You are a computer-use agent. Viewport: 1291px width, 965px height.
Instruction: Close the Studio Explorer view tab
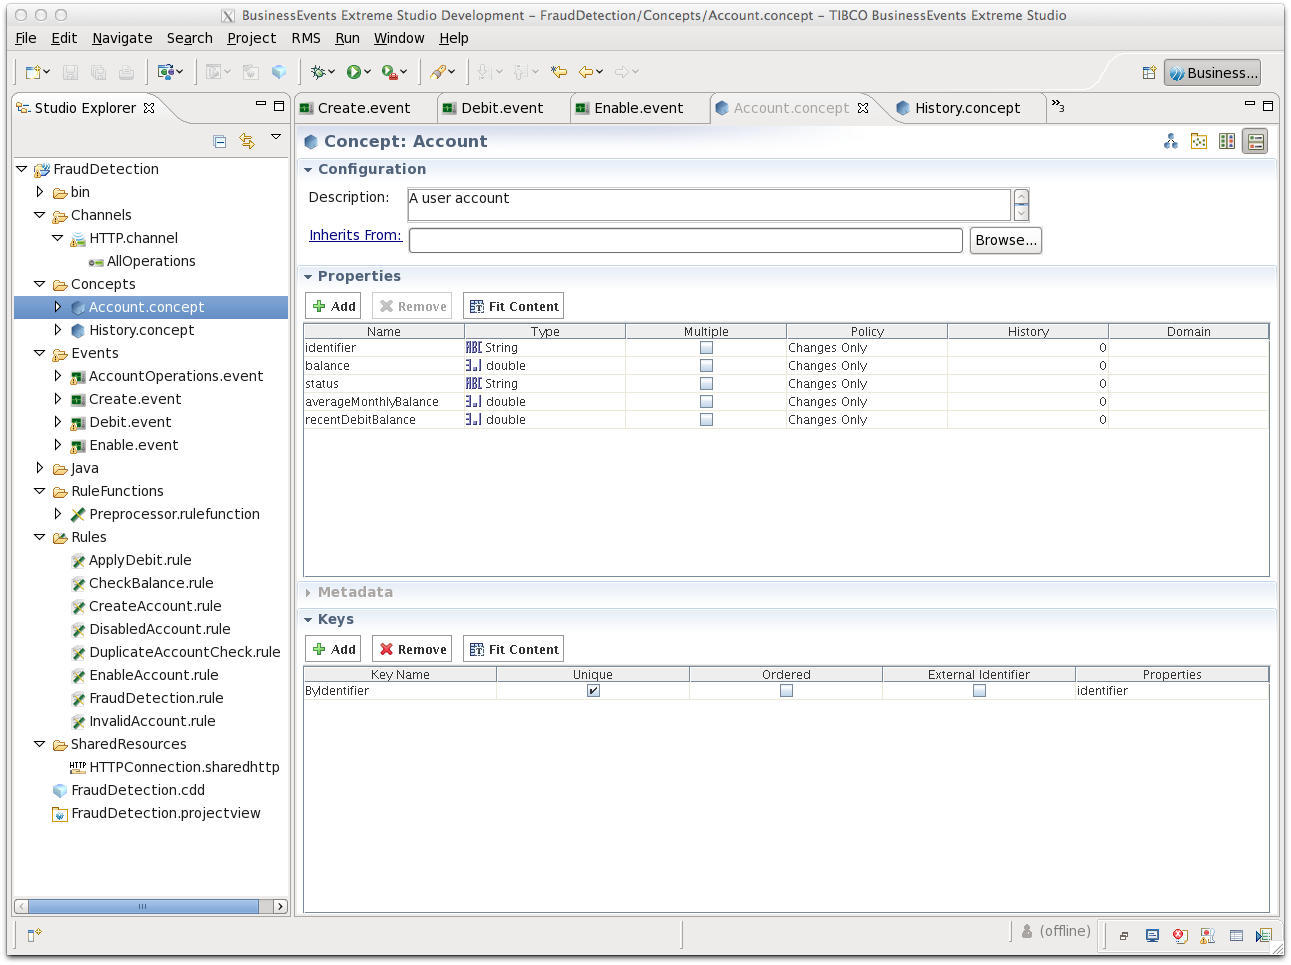coord(149,108)
